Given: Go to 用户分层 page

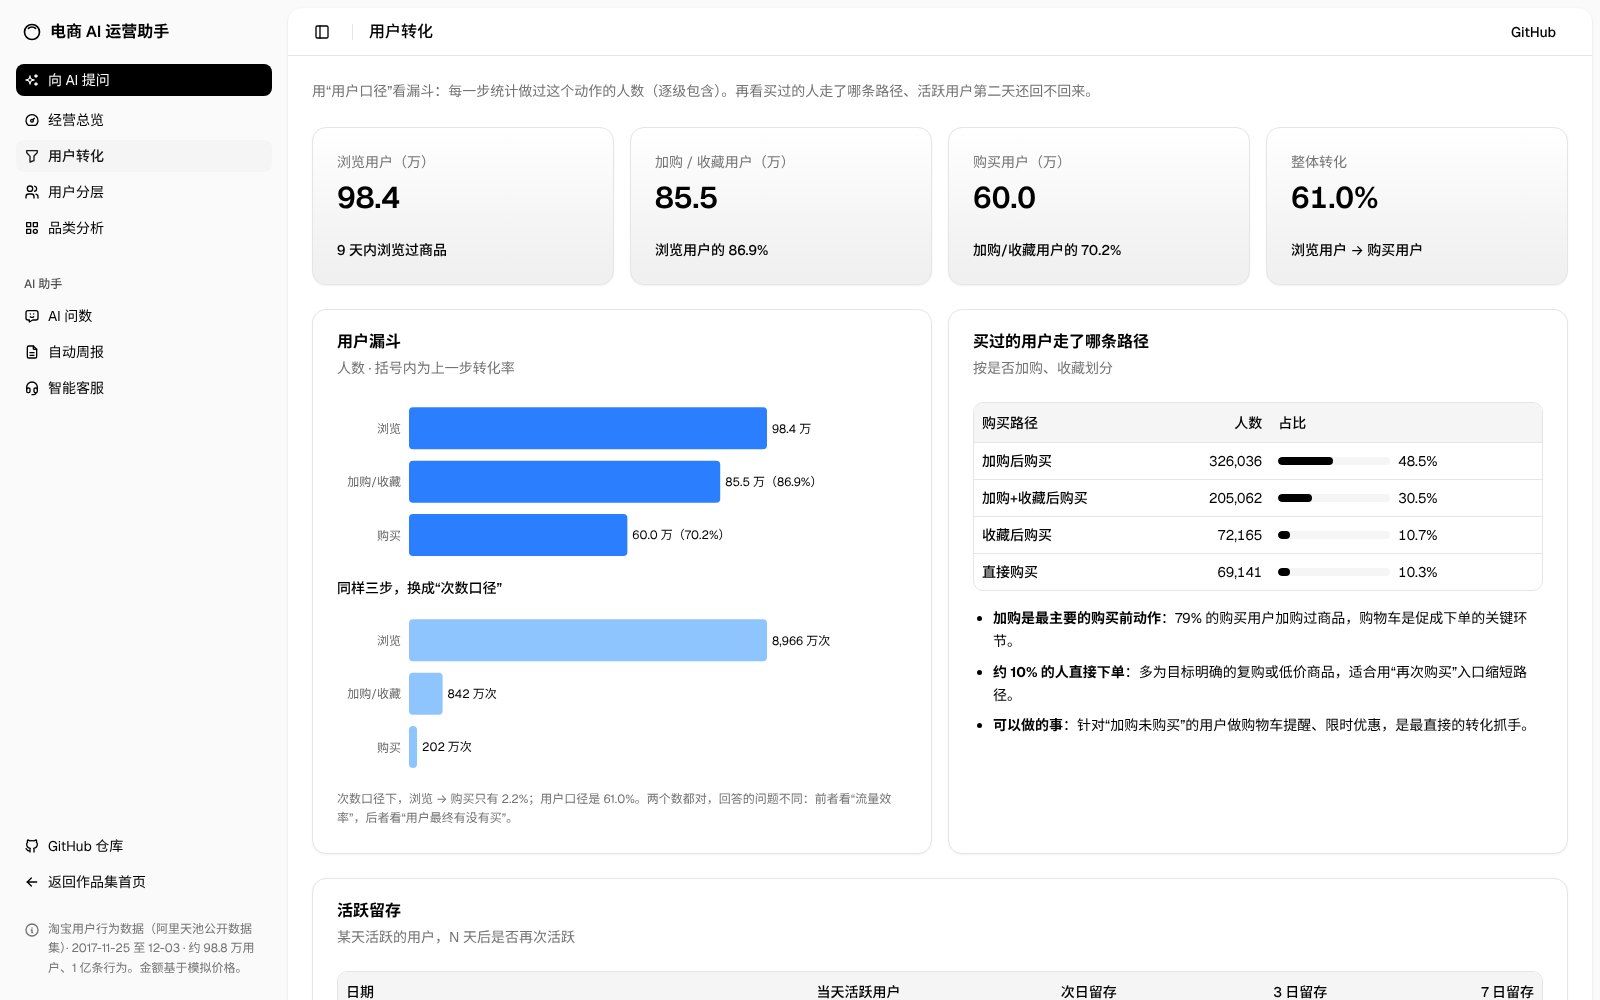Looking at the screenshot, I should (144, 192).
